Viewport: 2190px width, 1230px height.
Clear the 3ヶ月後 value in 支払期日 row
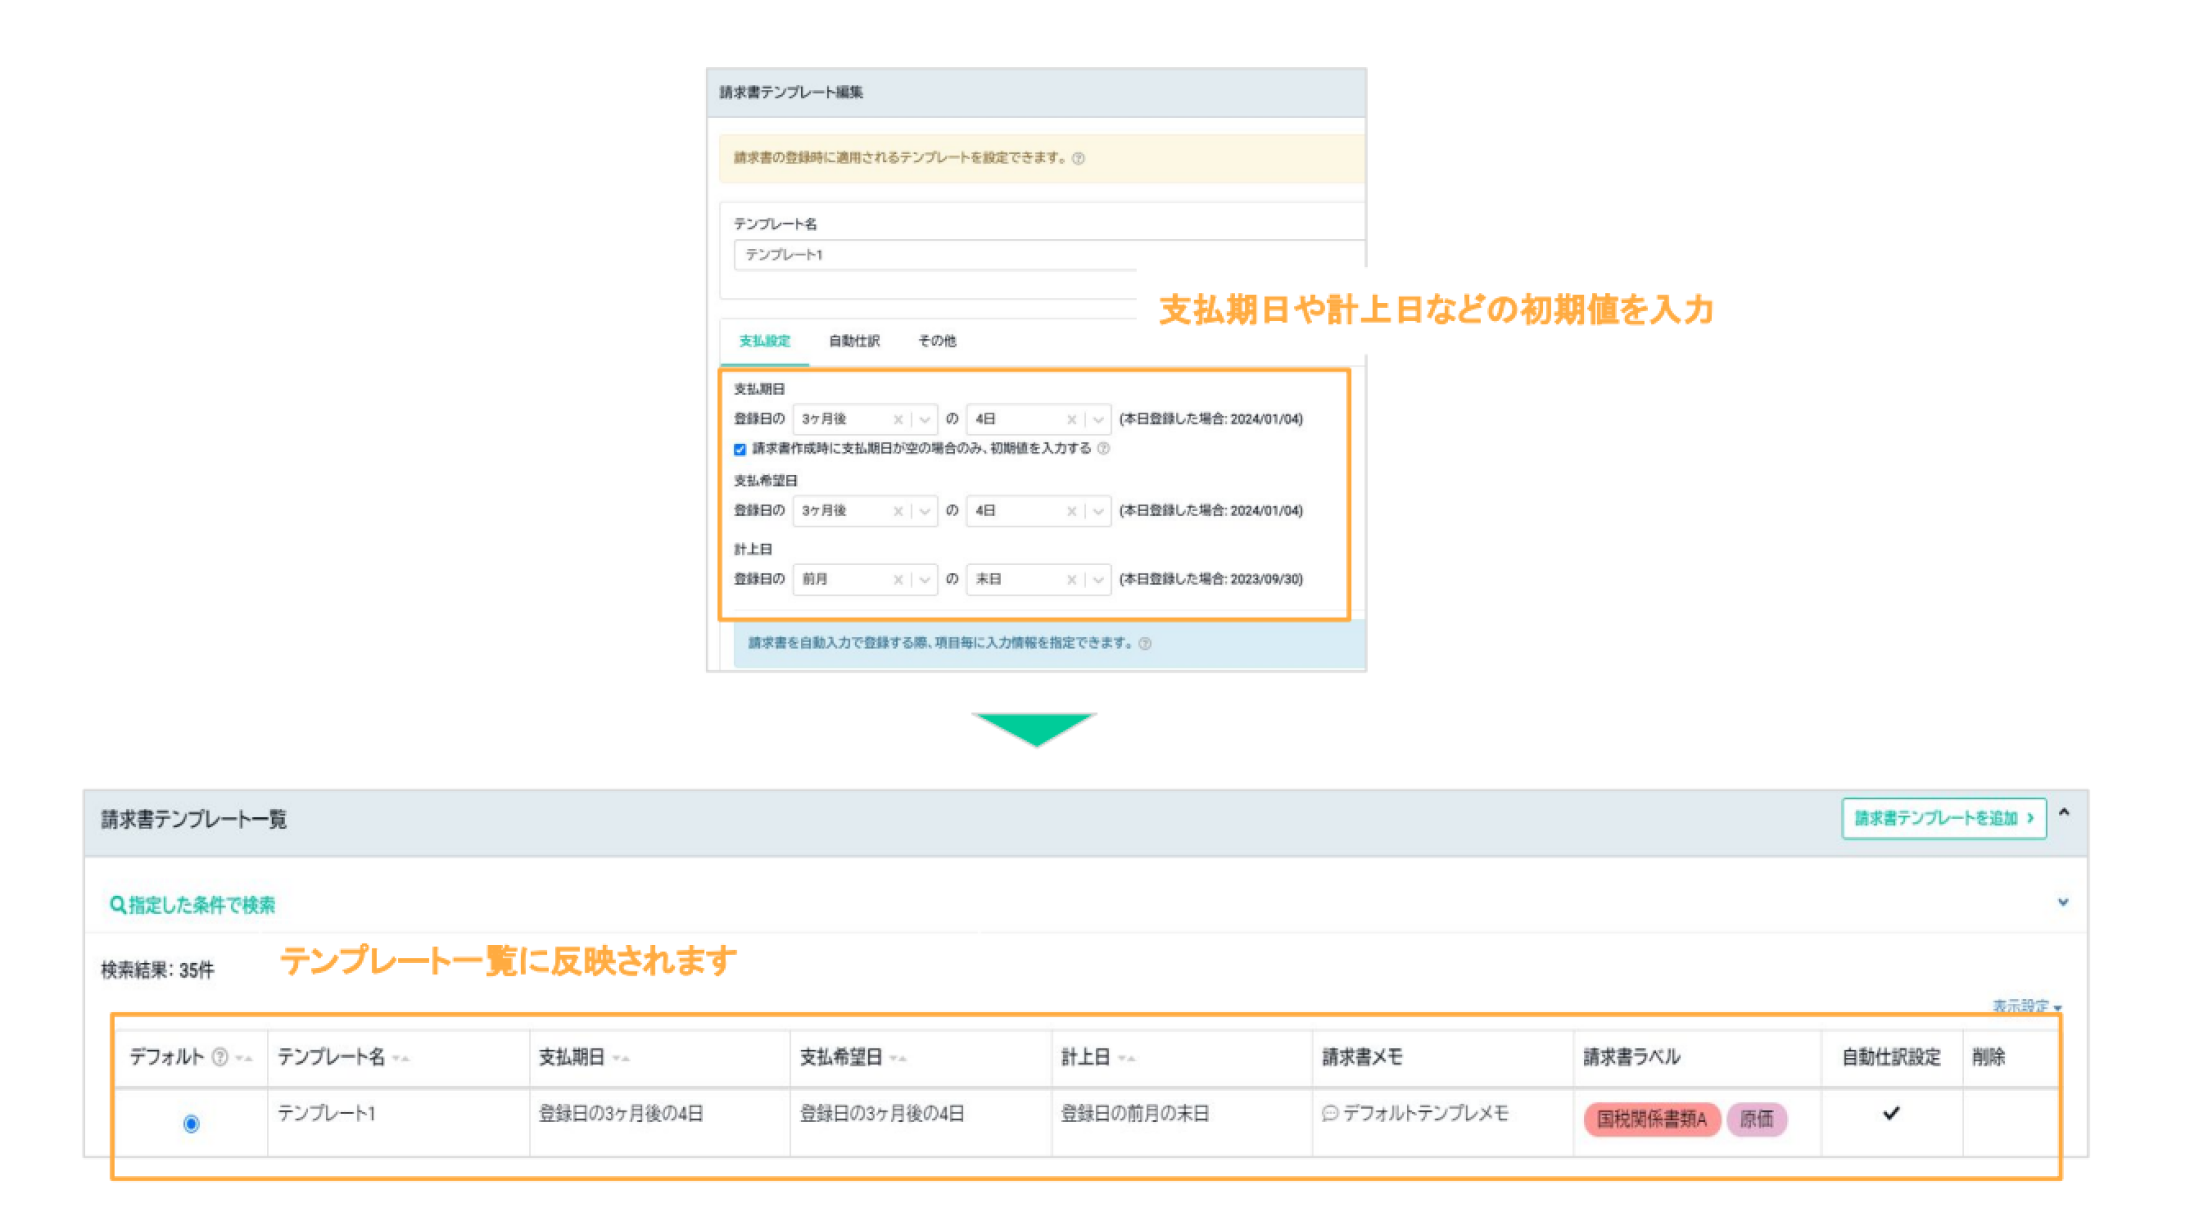coord(898,420)
